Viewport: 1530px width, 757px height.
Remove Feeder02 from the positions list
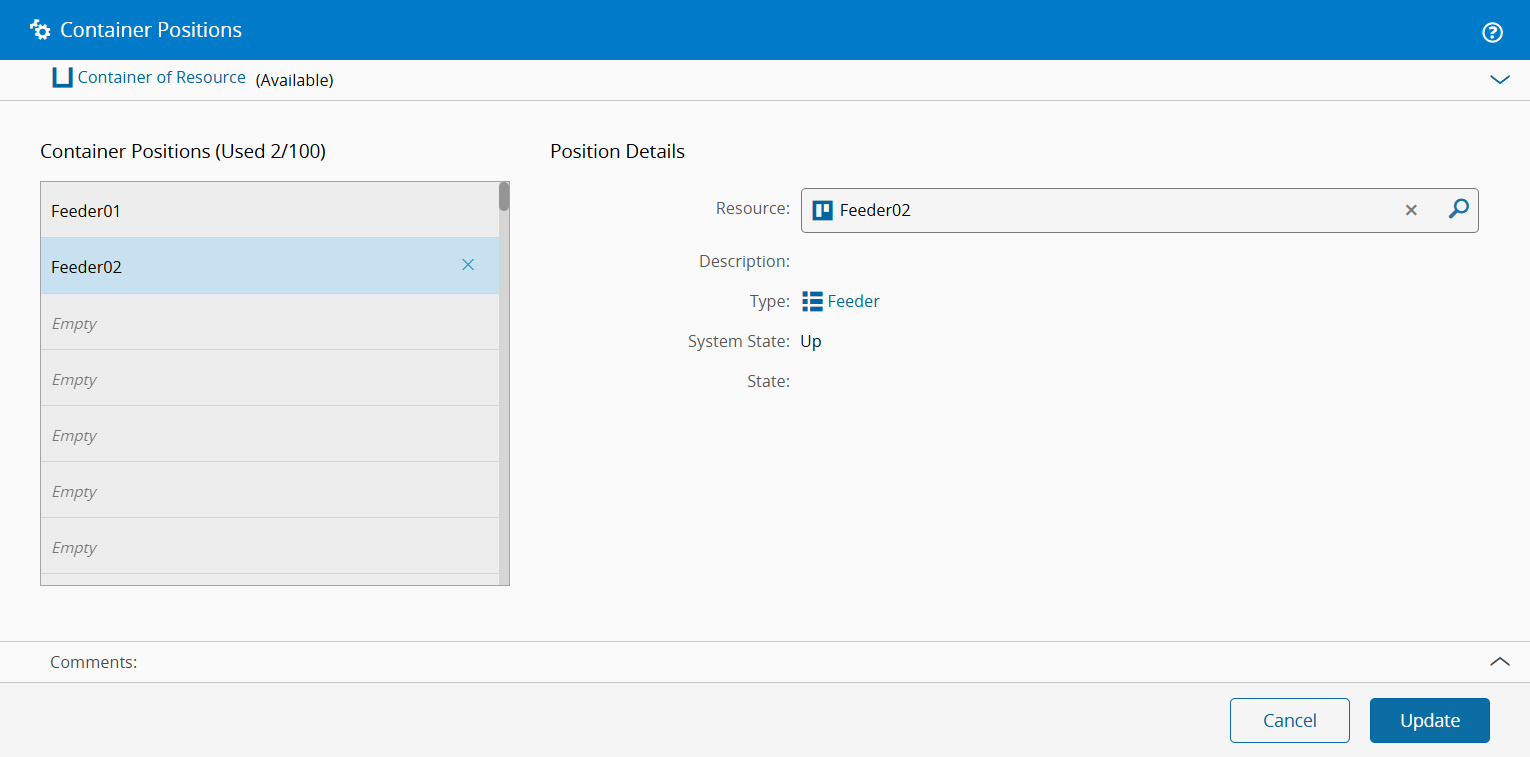pyautogui.click(x=468, y=265)
